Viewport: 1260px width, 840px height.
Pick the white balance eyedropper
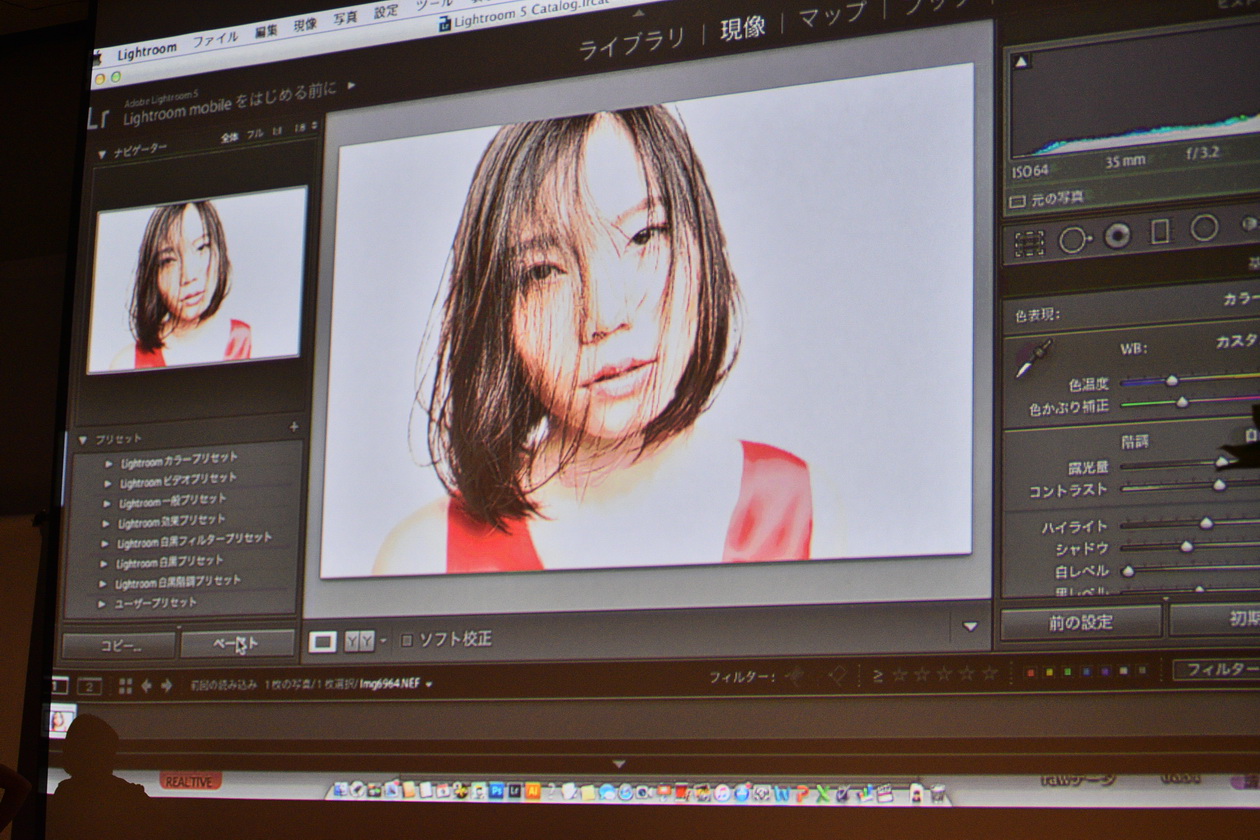pos(1033,358)
